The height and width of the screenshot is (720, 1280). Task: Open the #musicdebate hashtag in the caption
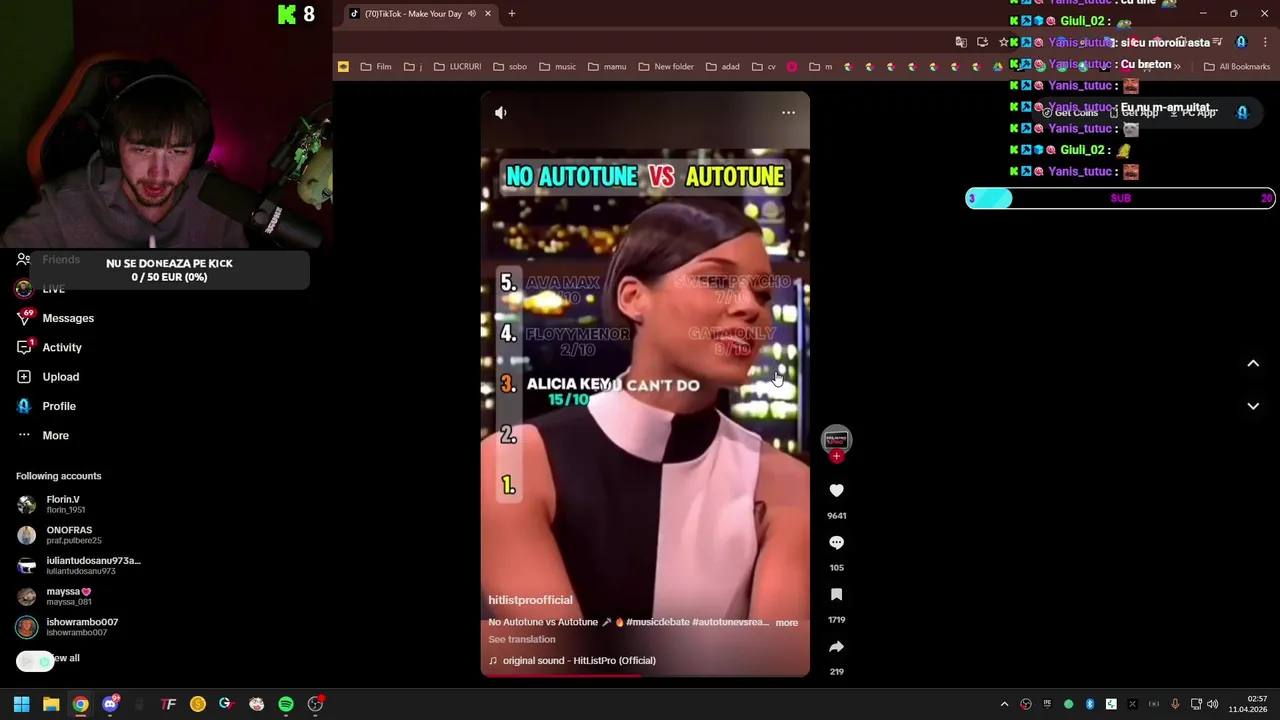point(658,622)
